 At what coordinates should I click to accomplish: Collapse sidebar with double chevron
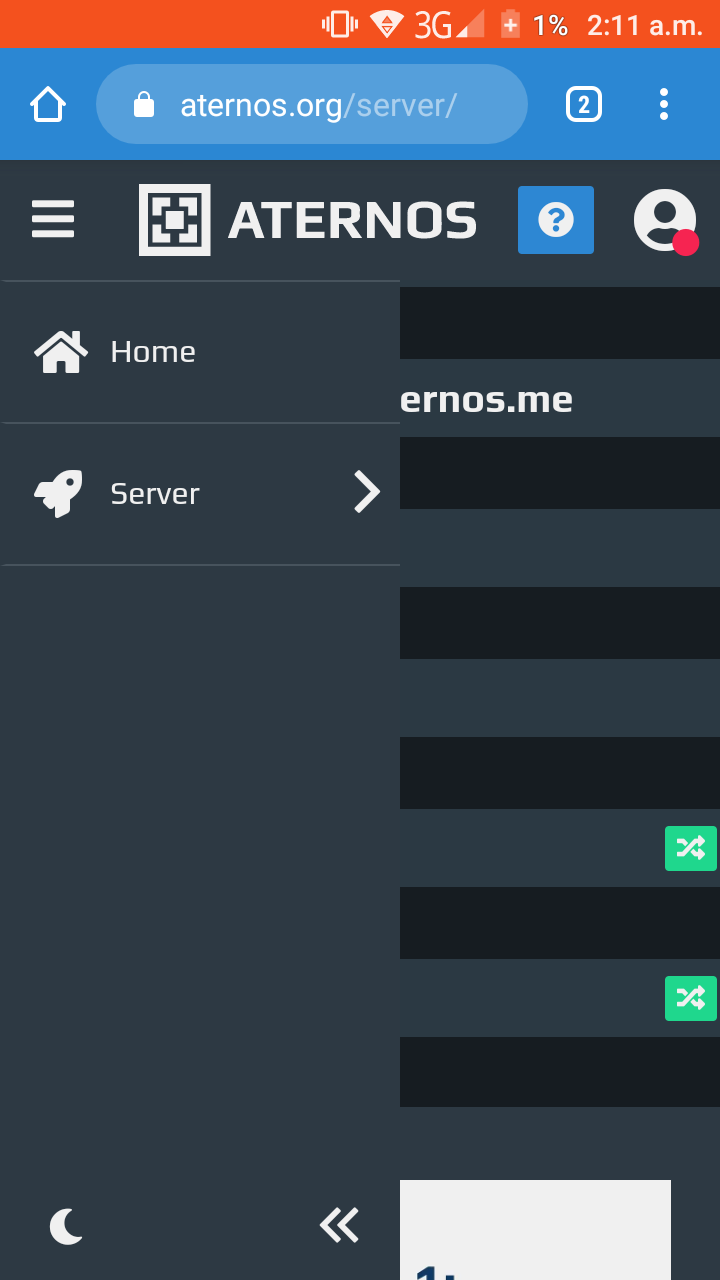(x=339, y=1225)
